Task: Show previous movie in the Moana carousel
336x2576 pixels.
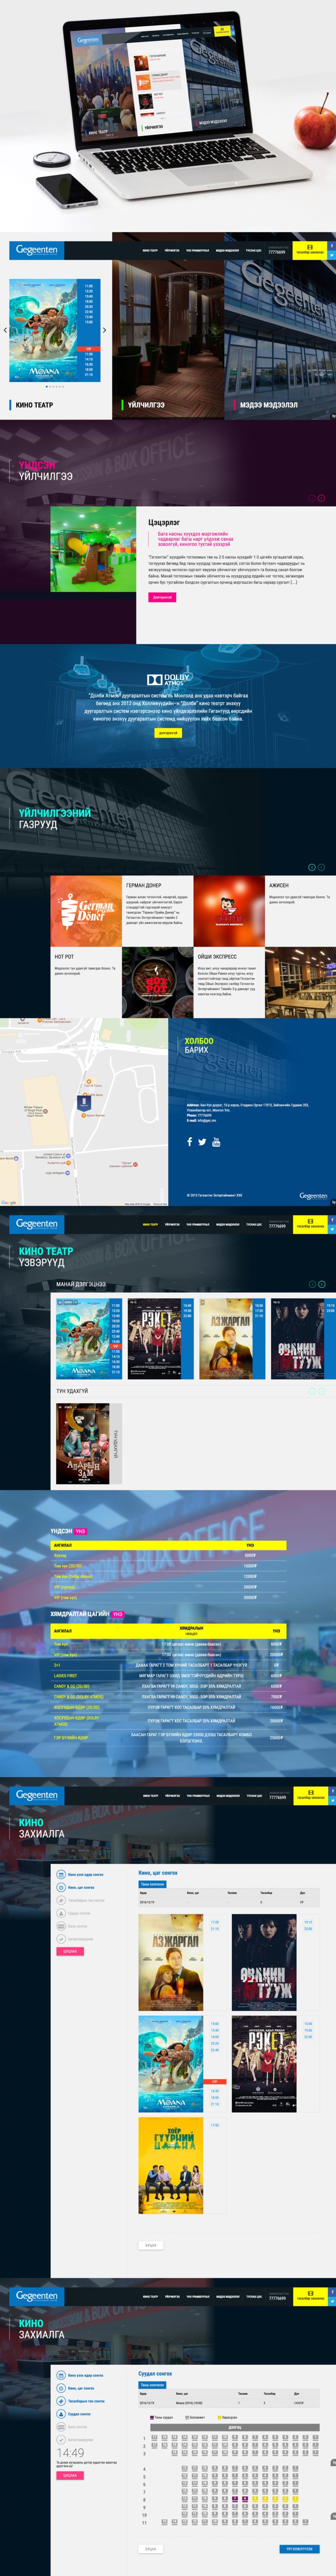Action: click(5, 330)
